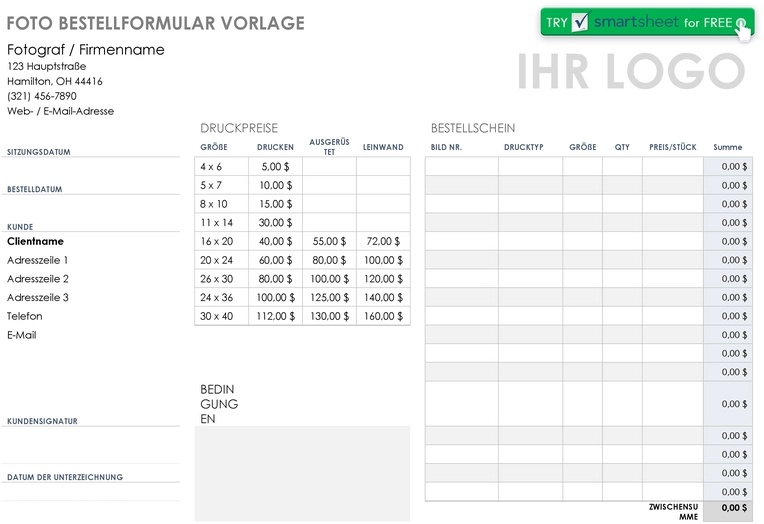Click the SITZUNGSDATUM input field
Image resolution: width=764 pixels, height=524 pixels.
click(91, 167)
